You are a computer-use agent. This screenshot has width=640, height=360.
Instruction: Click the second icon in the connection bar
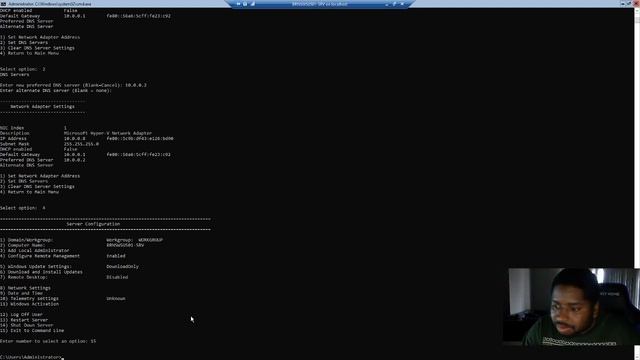(245, 4)
